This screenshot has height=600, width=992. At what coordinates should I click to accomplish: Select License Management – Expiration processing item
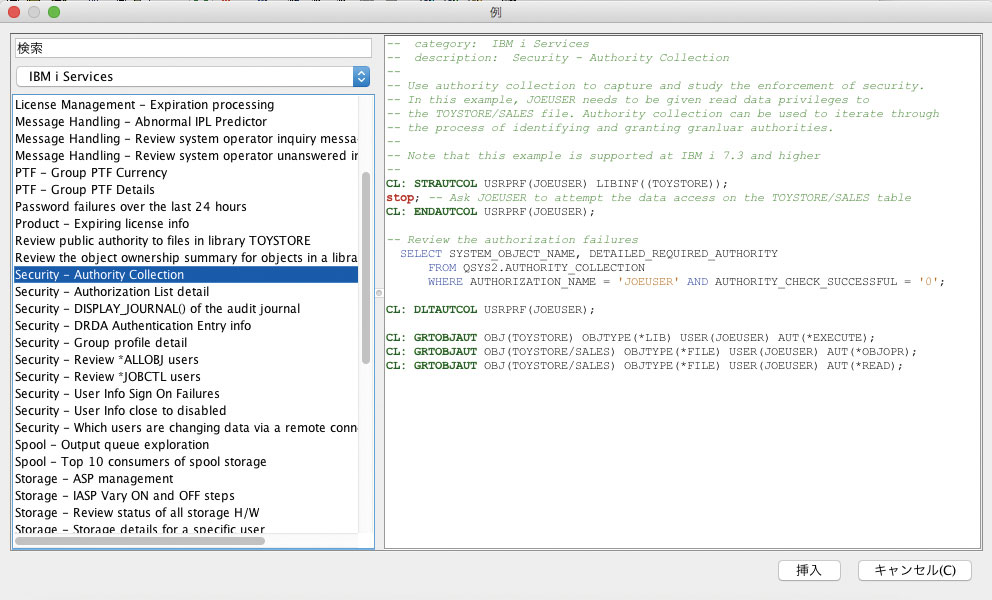(x=144, y=105)
